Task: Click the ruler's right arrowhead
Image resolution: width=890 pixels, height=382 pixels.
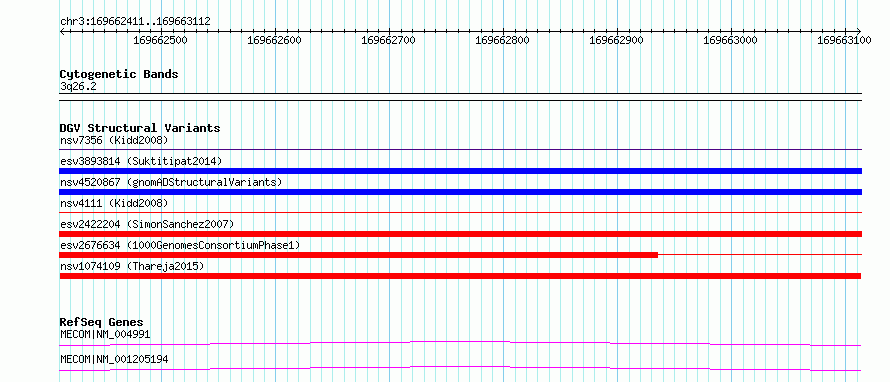Action: (859, 31)
